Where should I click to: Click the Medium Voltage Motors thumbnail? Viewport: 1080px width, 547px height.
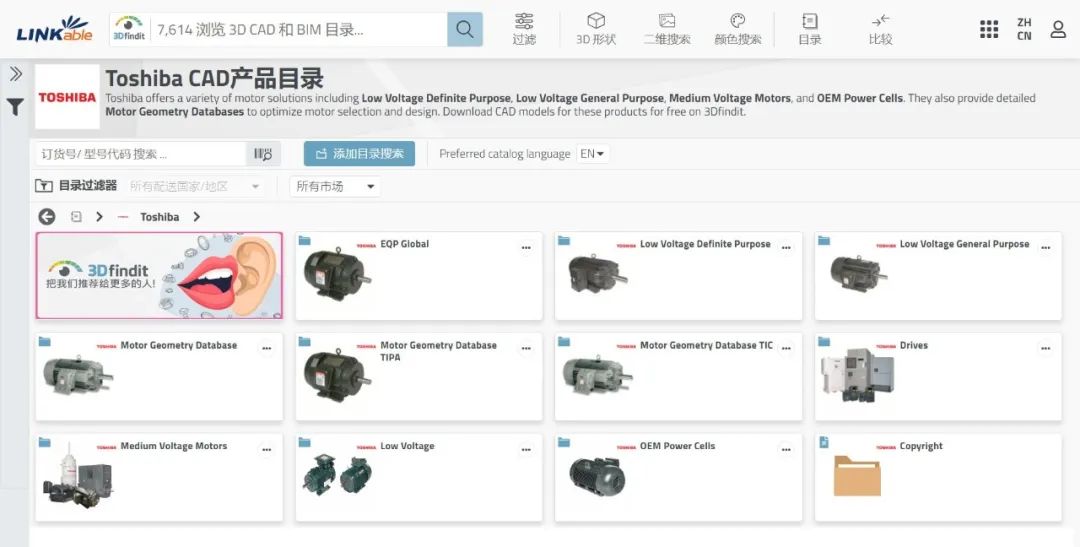78,476
